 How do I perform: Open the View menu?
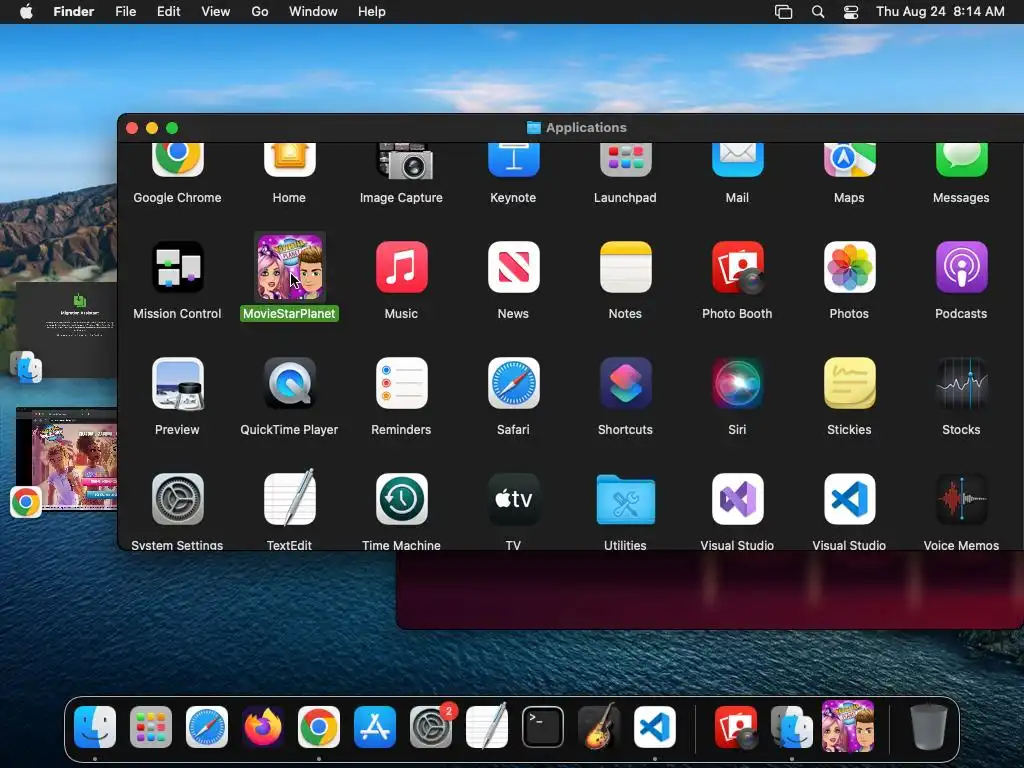(x=216, y=11)
